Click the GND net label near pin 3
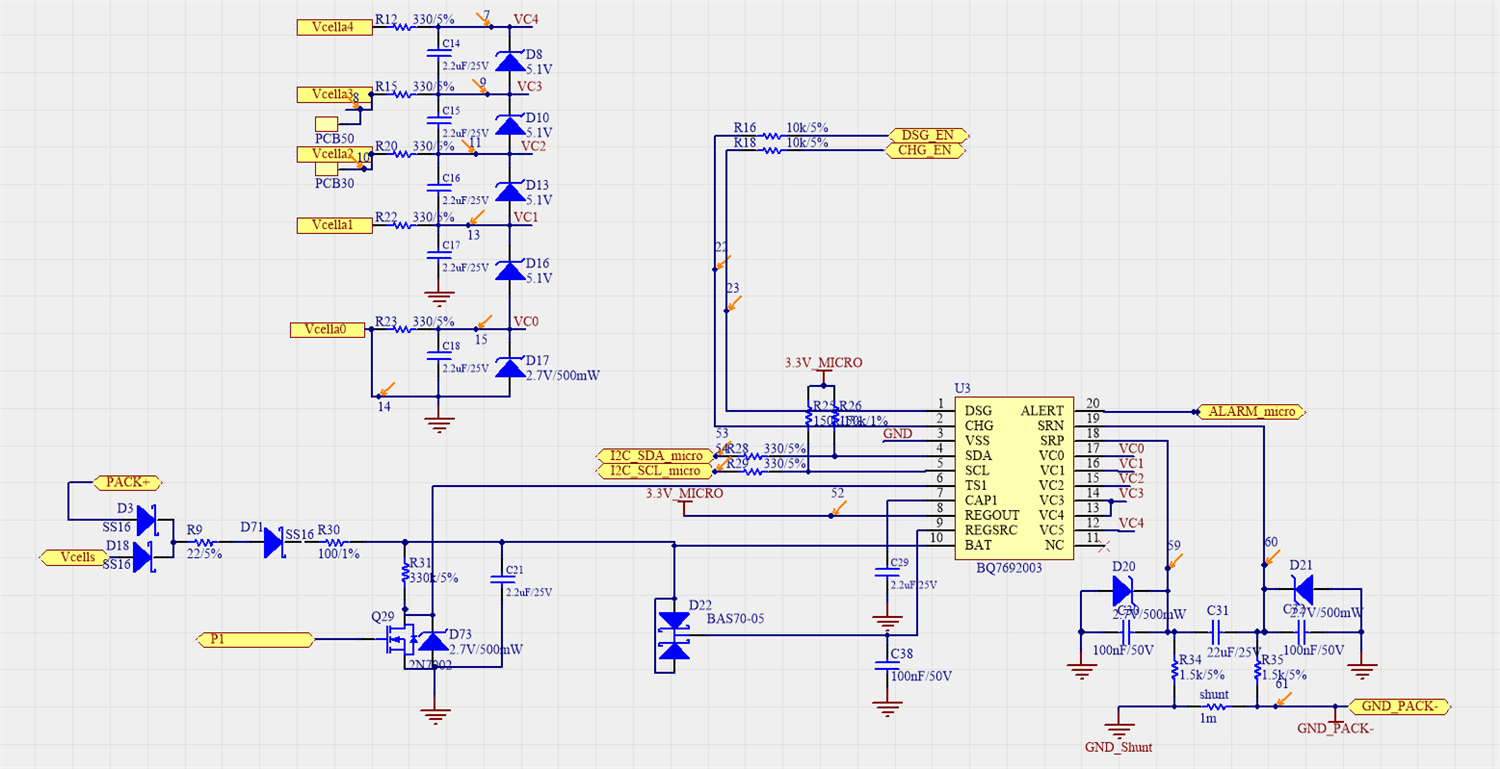 pyautogui.click(x=897, y=433)
